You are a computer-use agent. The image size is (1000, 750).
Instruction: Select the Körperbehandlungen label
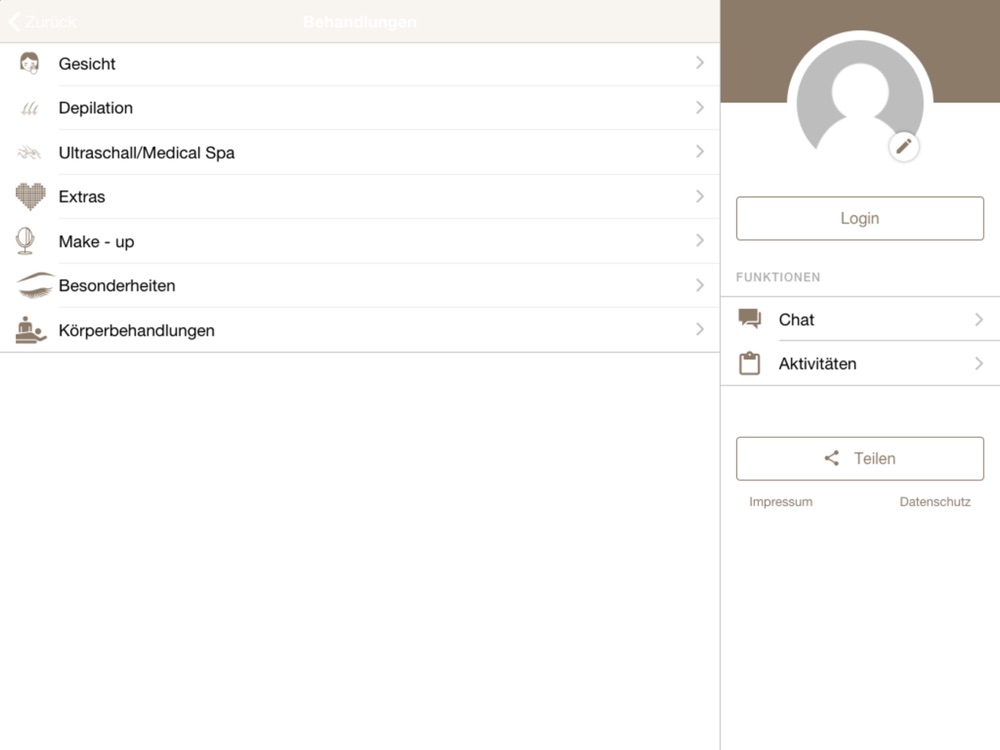coord(136,330)
